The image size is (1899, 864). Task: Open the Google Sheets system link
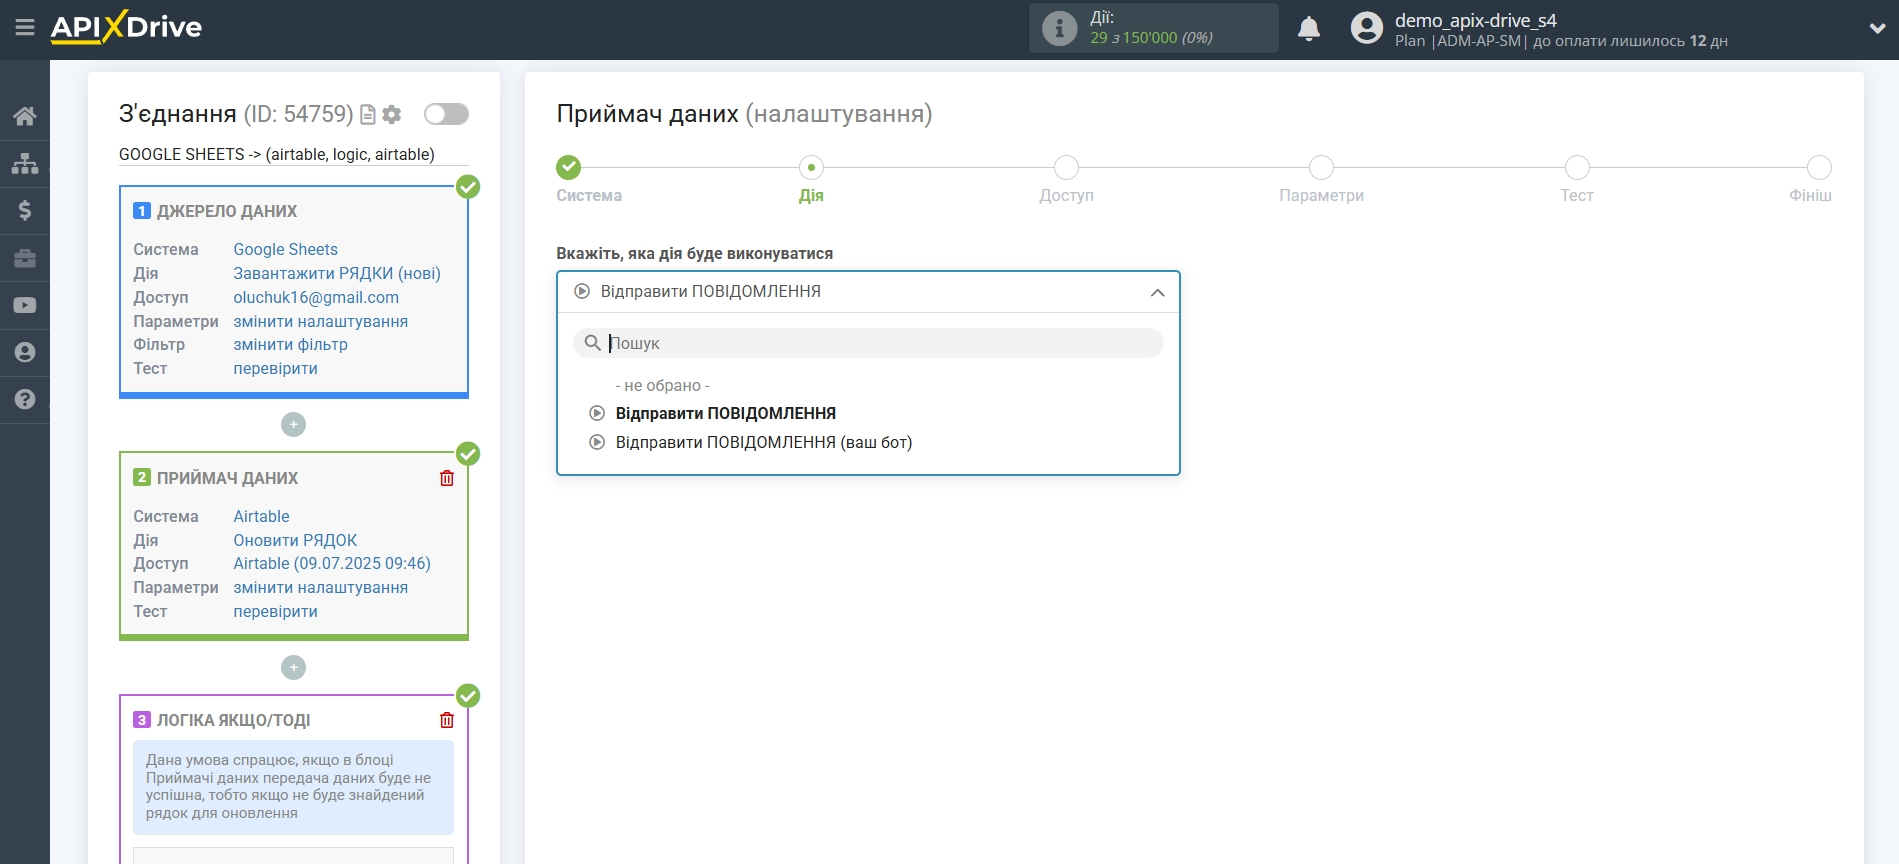(285, 249)
